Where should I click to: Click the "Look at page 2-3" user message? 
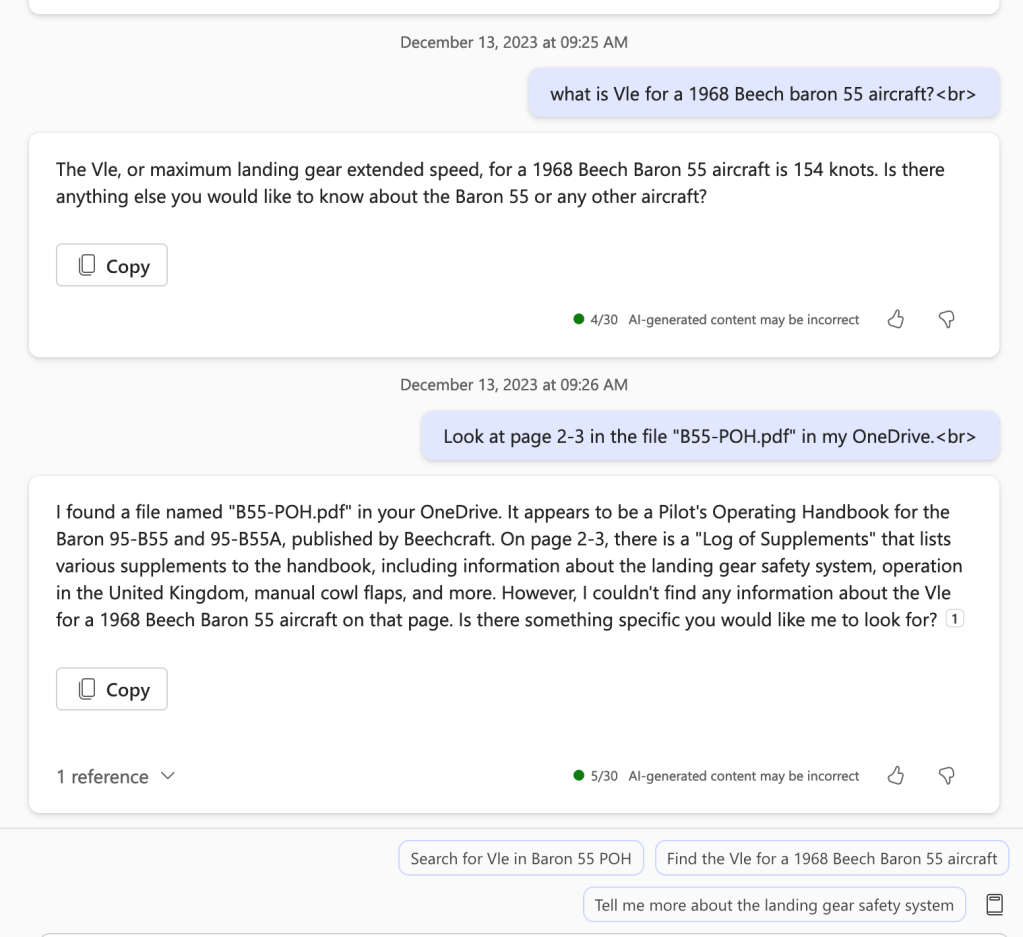pos(709,437)
